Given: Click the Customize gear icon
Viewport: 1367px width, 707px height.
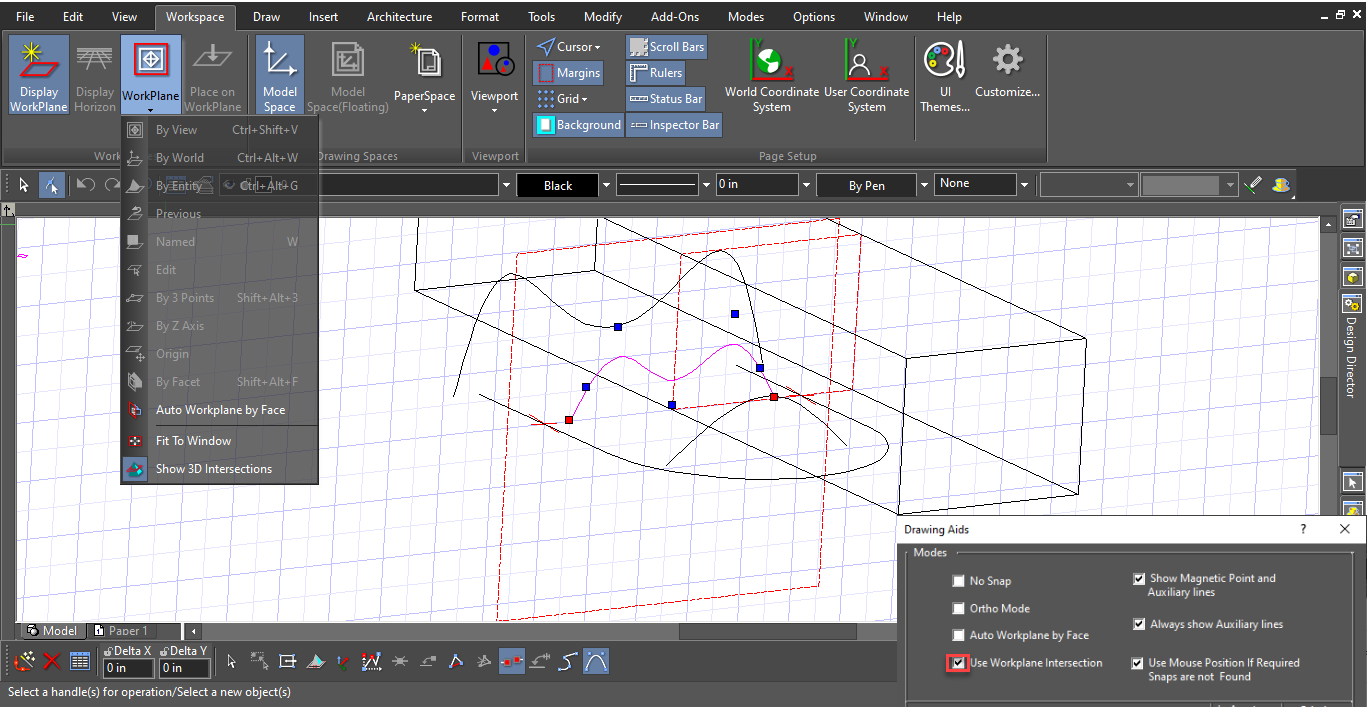Looking at the screenshot, I should (1007, 70).
